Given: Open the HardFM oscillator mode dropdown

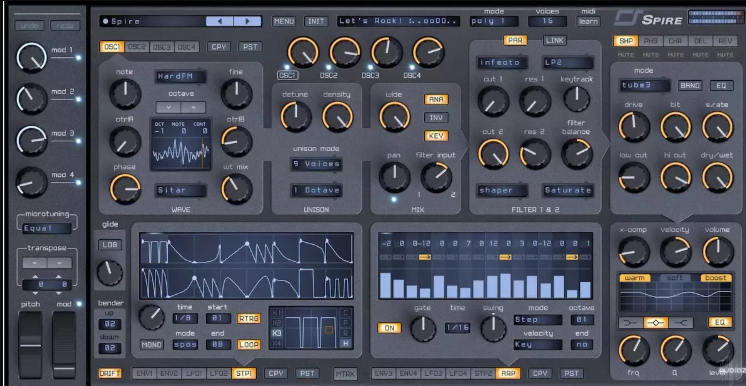Looking at the screenshot, I should pos(180,76).
